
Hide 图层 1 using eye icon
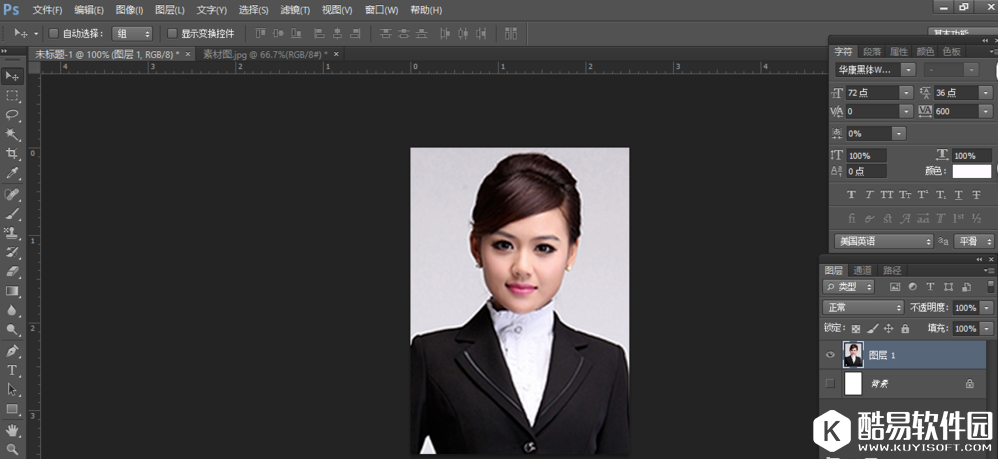tap(830, 355)
